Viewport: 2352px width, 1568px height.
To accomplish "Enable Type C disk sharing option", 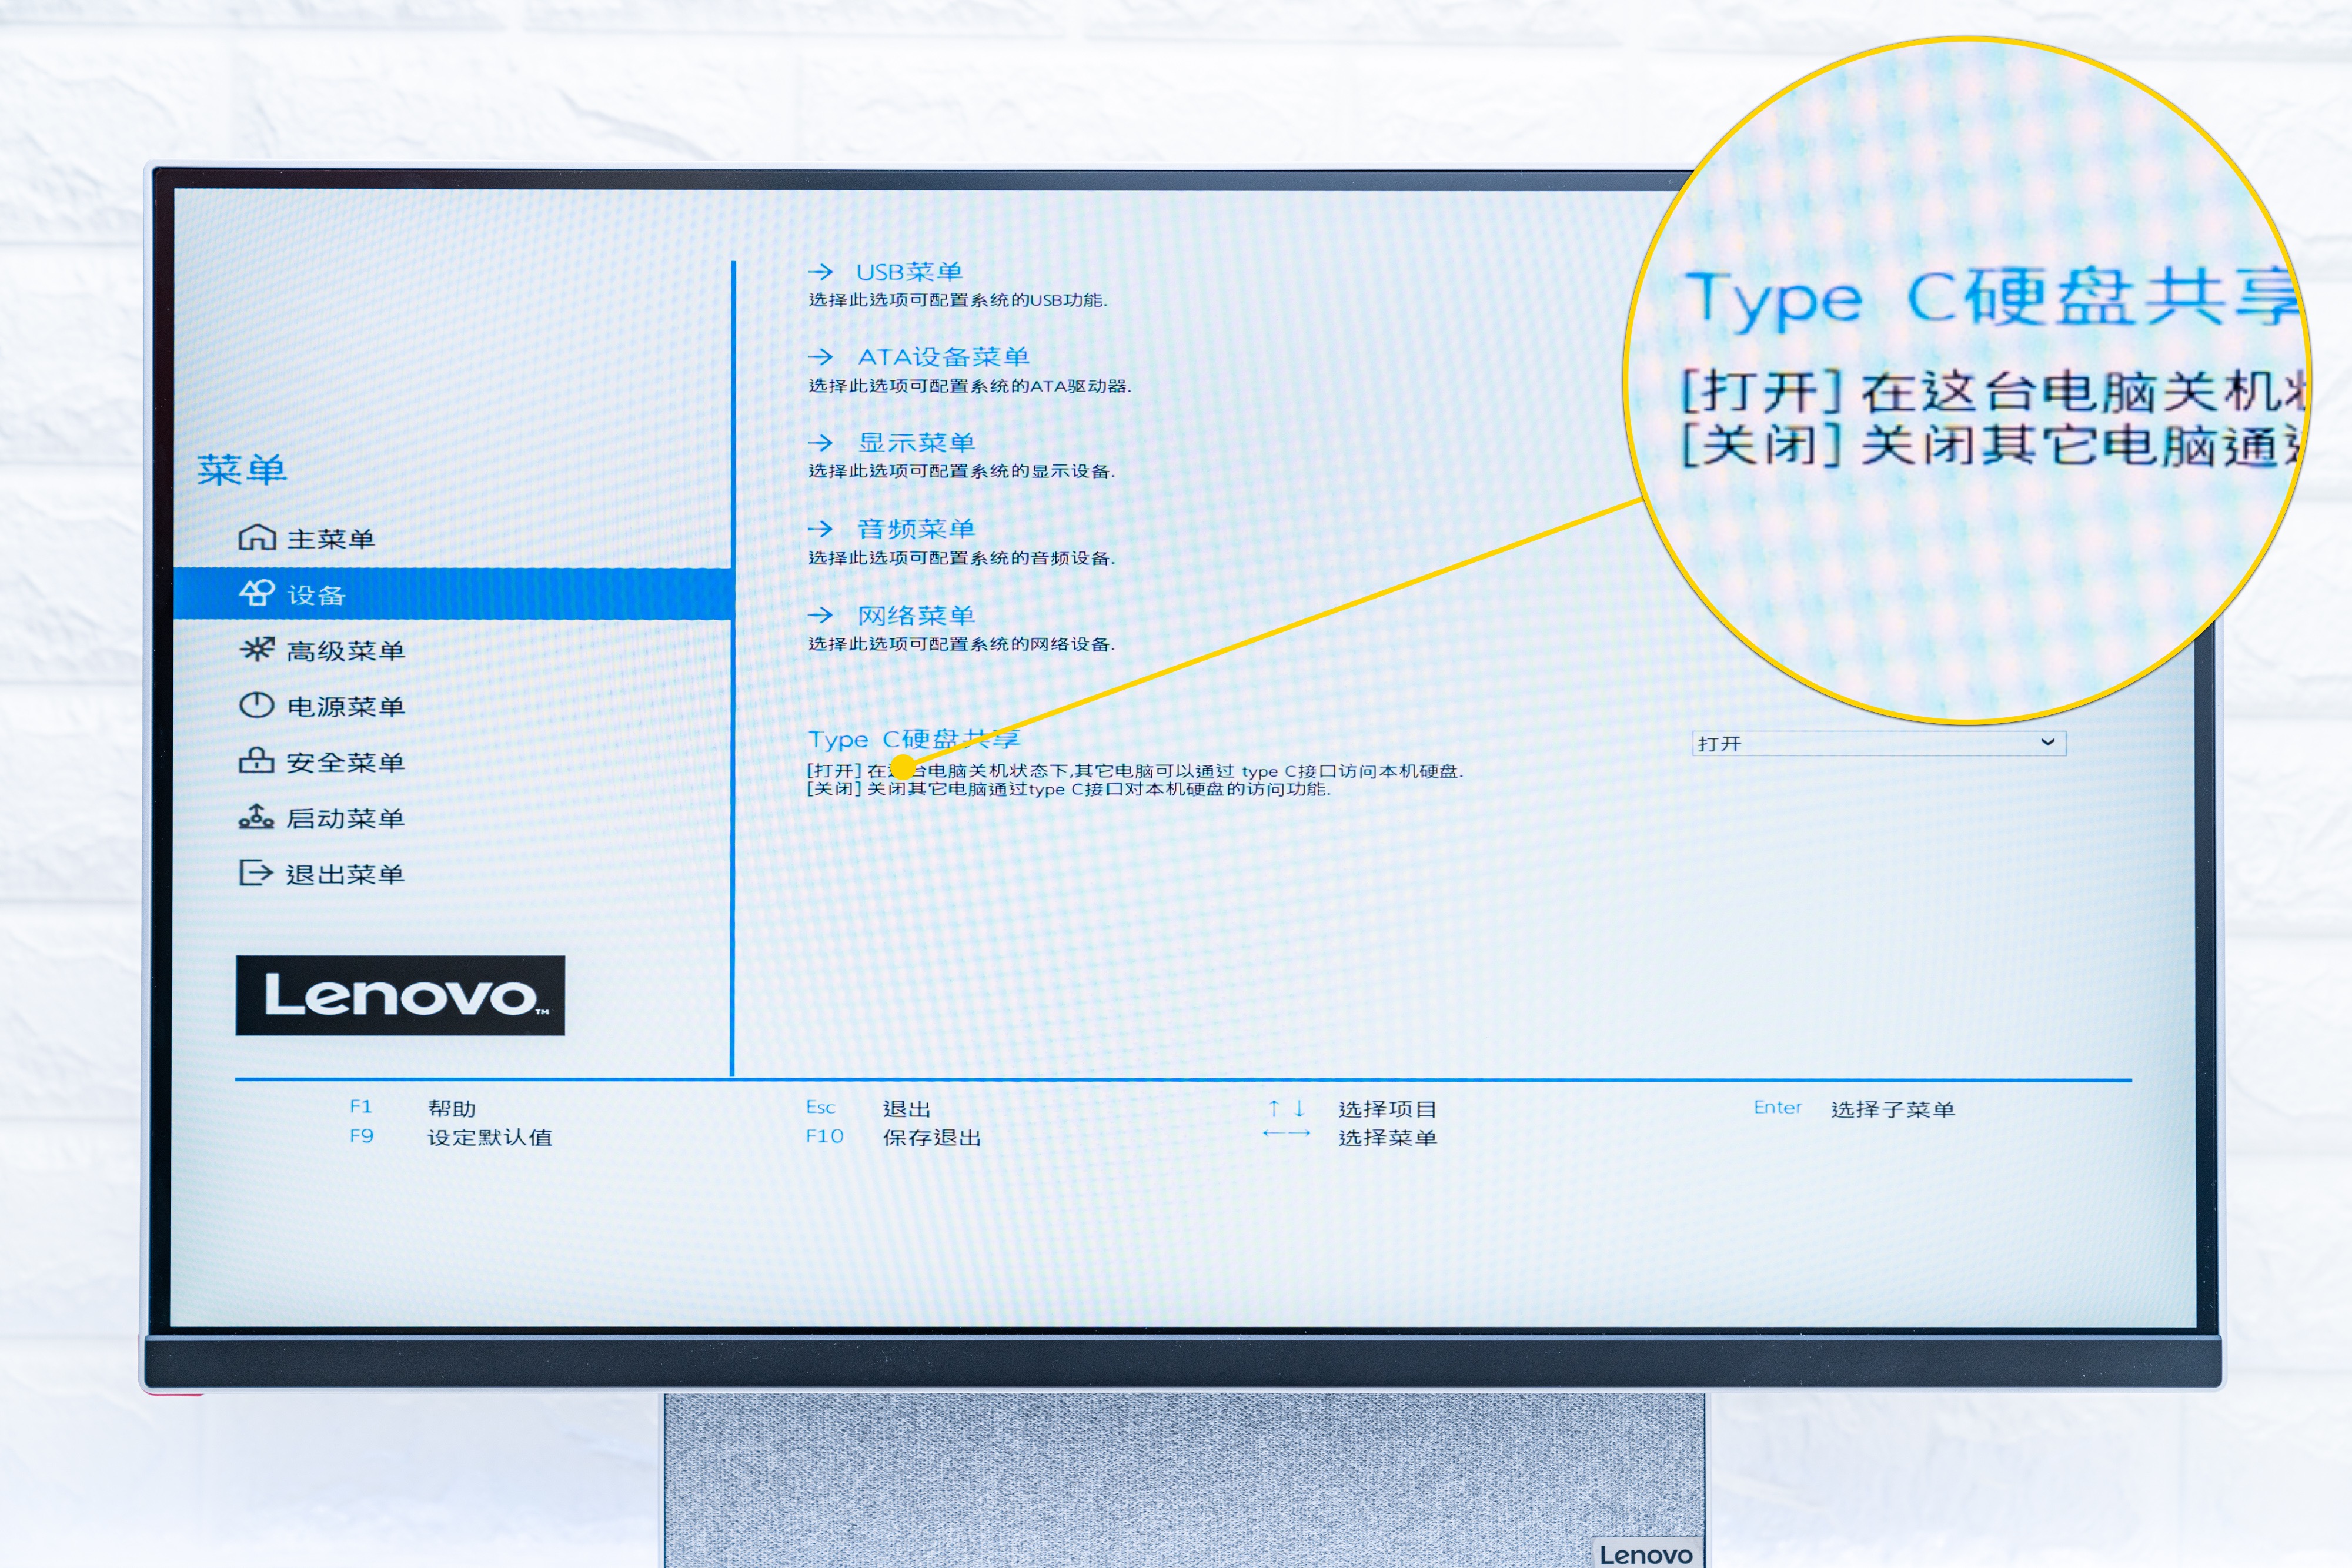I will click(1880, 743).
